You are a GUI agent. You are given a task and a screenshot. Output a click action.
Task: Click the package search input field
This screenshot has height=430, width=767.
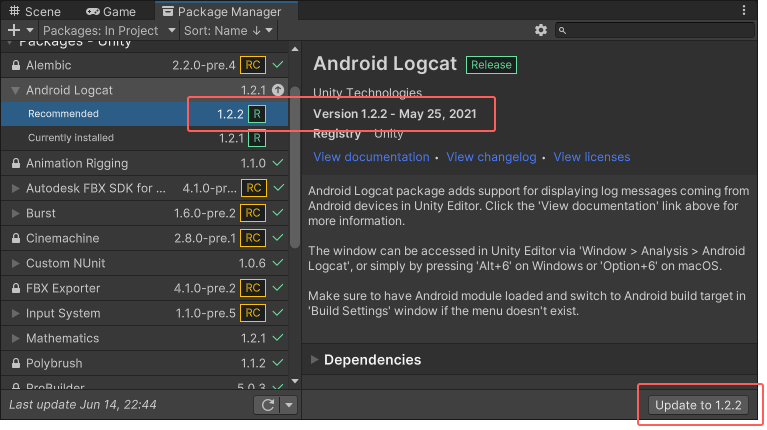point(660,30)
